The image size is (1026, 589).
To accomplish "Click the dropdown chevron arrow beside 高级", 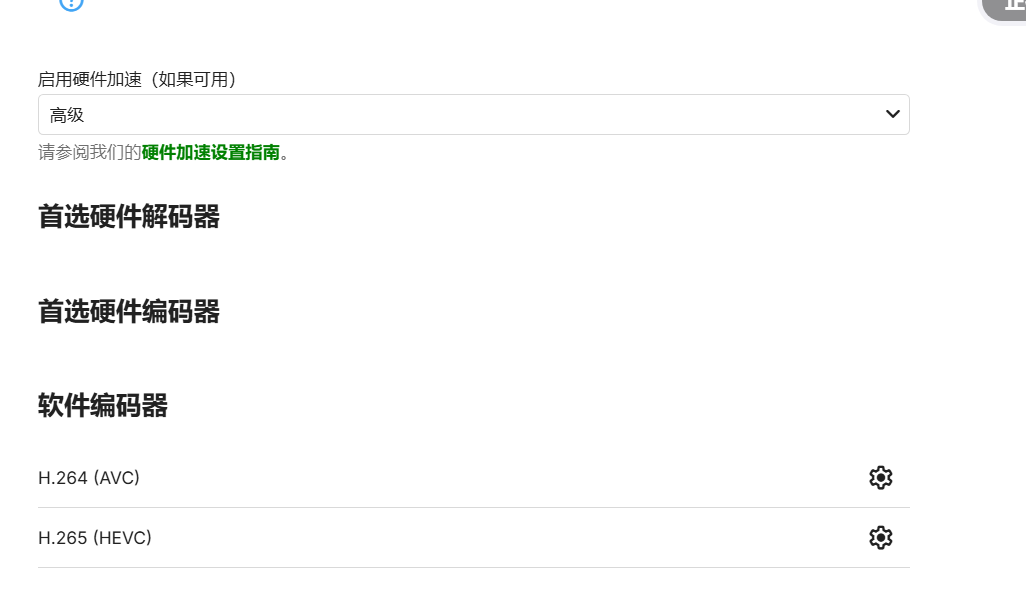I will point(893,114).
